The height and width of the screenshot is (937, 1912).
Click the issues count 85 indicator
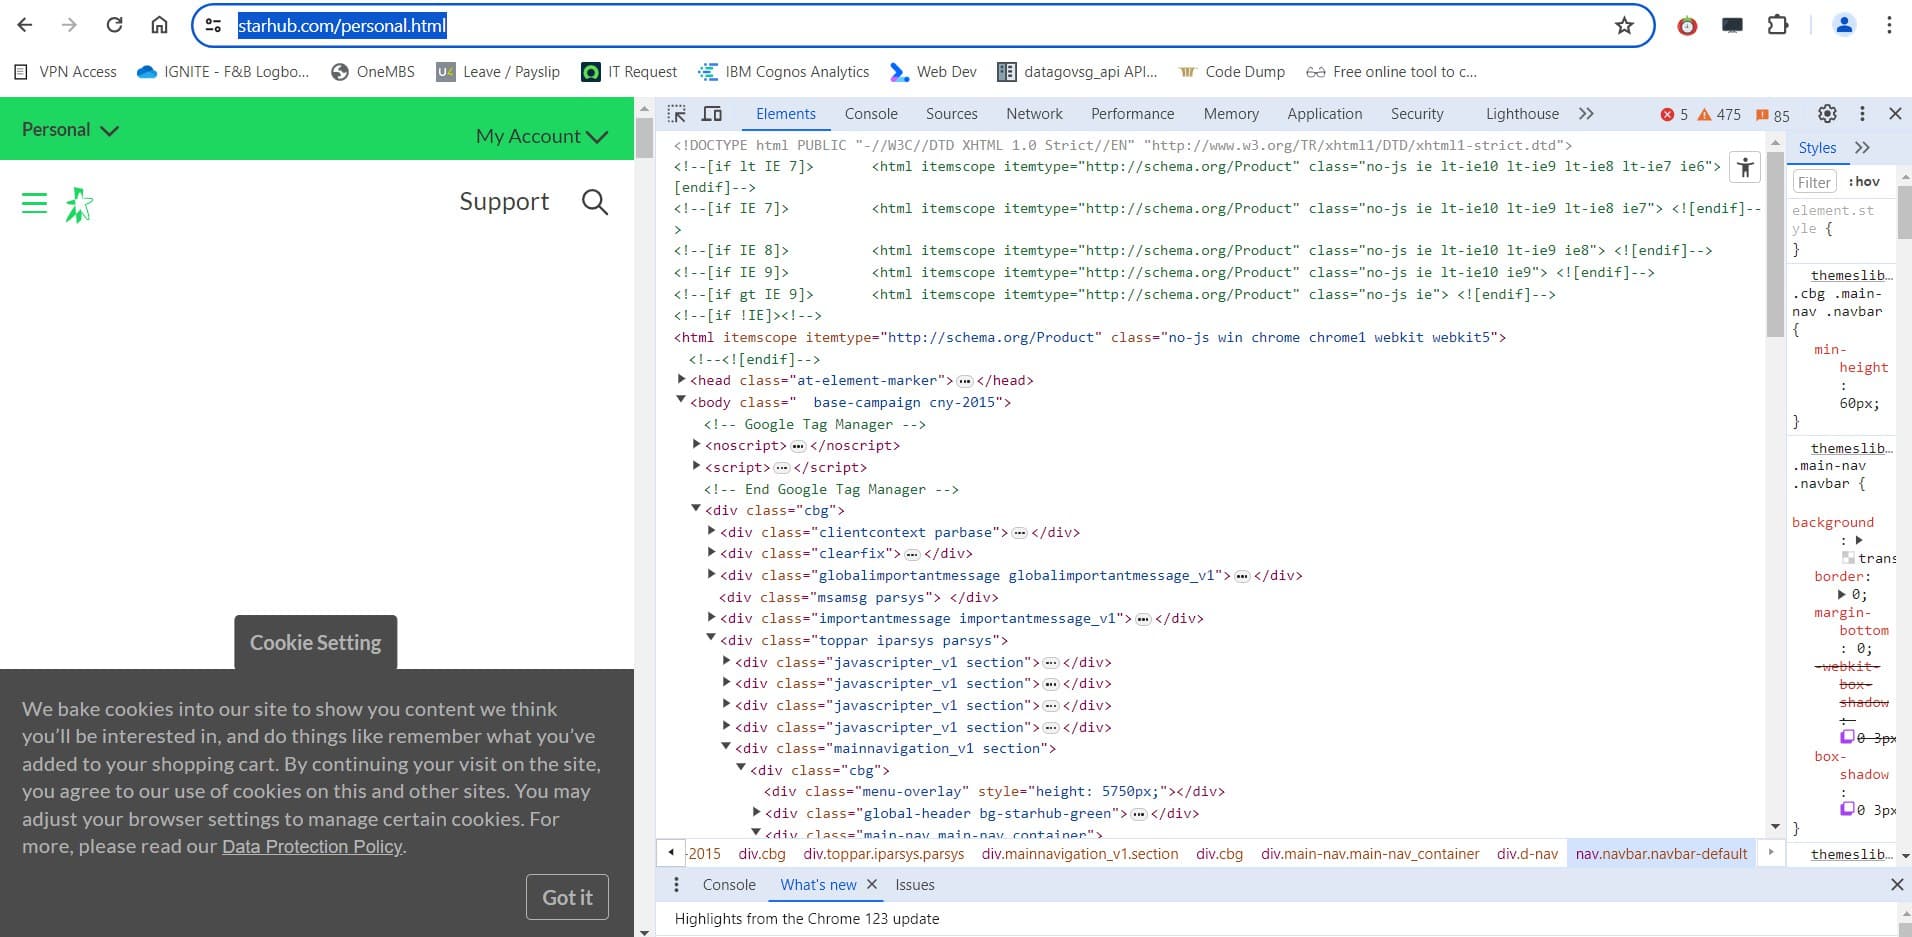[1773, 115]
